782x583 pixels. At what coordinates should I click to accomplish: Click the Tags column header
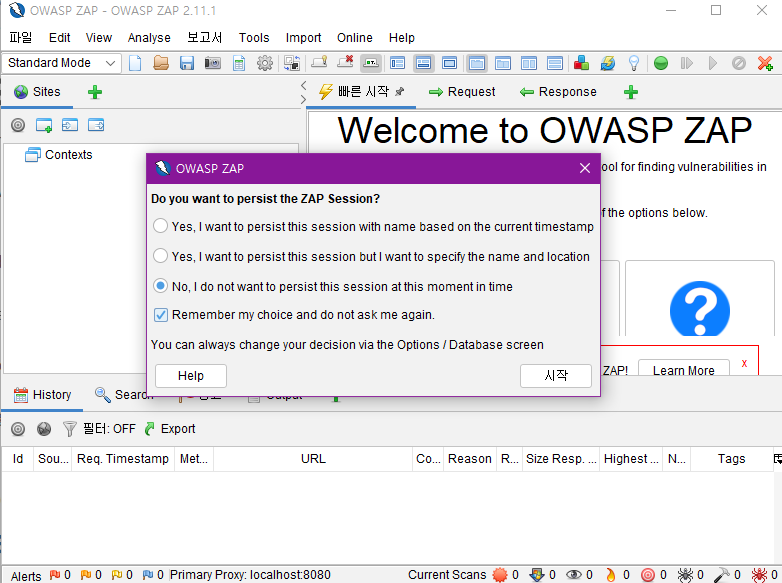pos(731,459)
